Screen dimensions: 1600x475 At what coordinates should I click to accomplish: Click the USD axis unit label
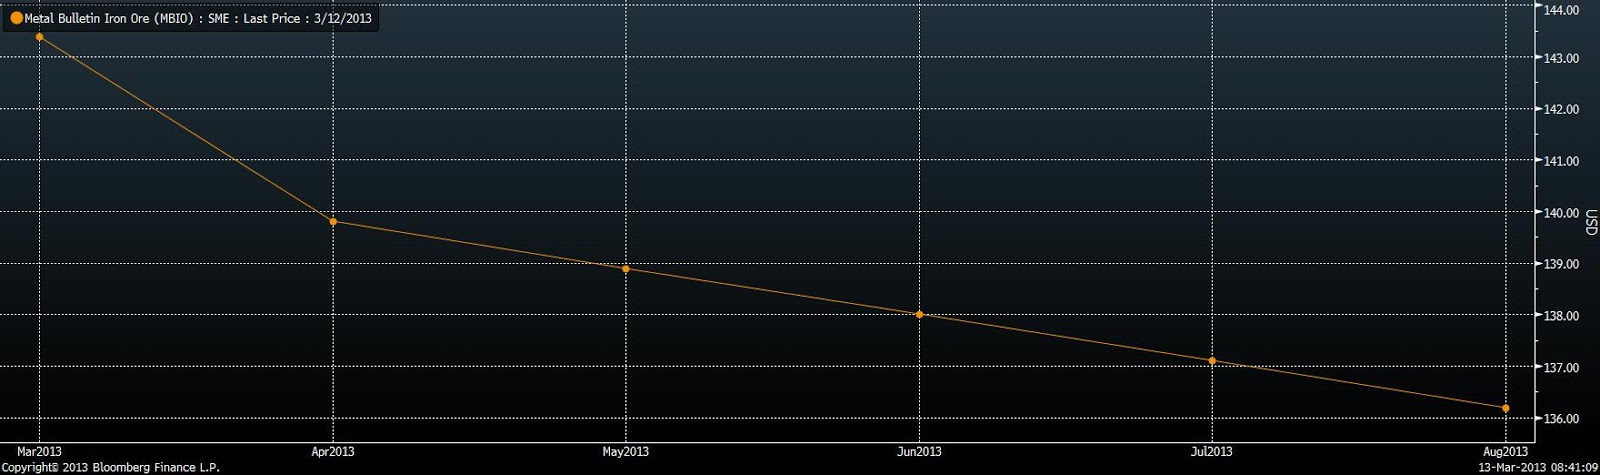(1591, 222)
